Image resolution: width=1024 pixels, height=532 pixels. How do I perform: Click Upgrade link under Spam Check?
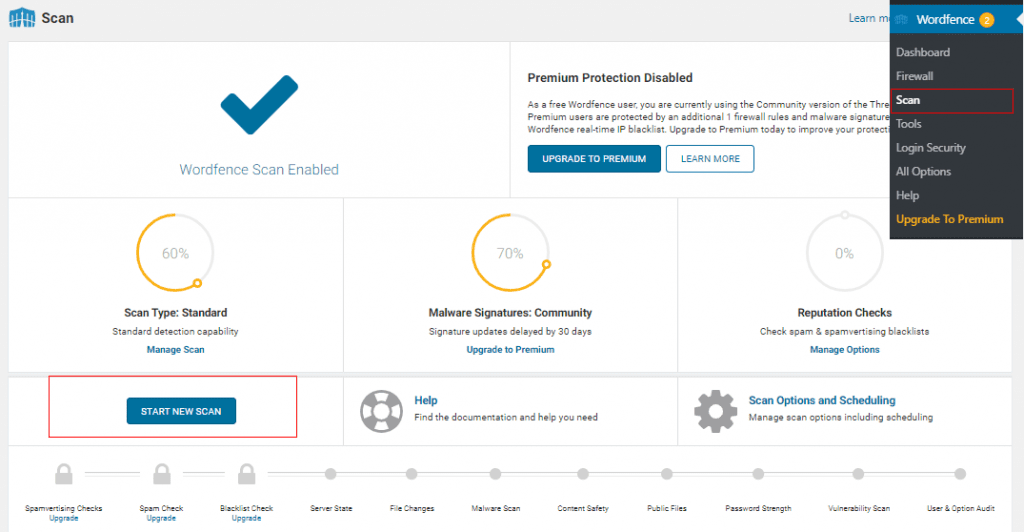(161, 518)
